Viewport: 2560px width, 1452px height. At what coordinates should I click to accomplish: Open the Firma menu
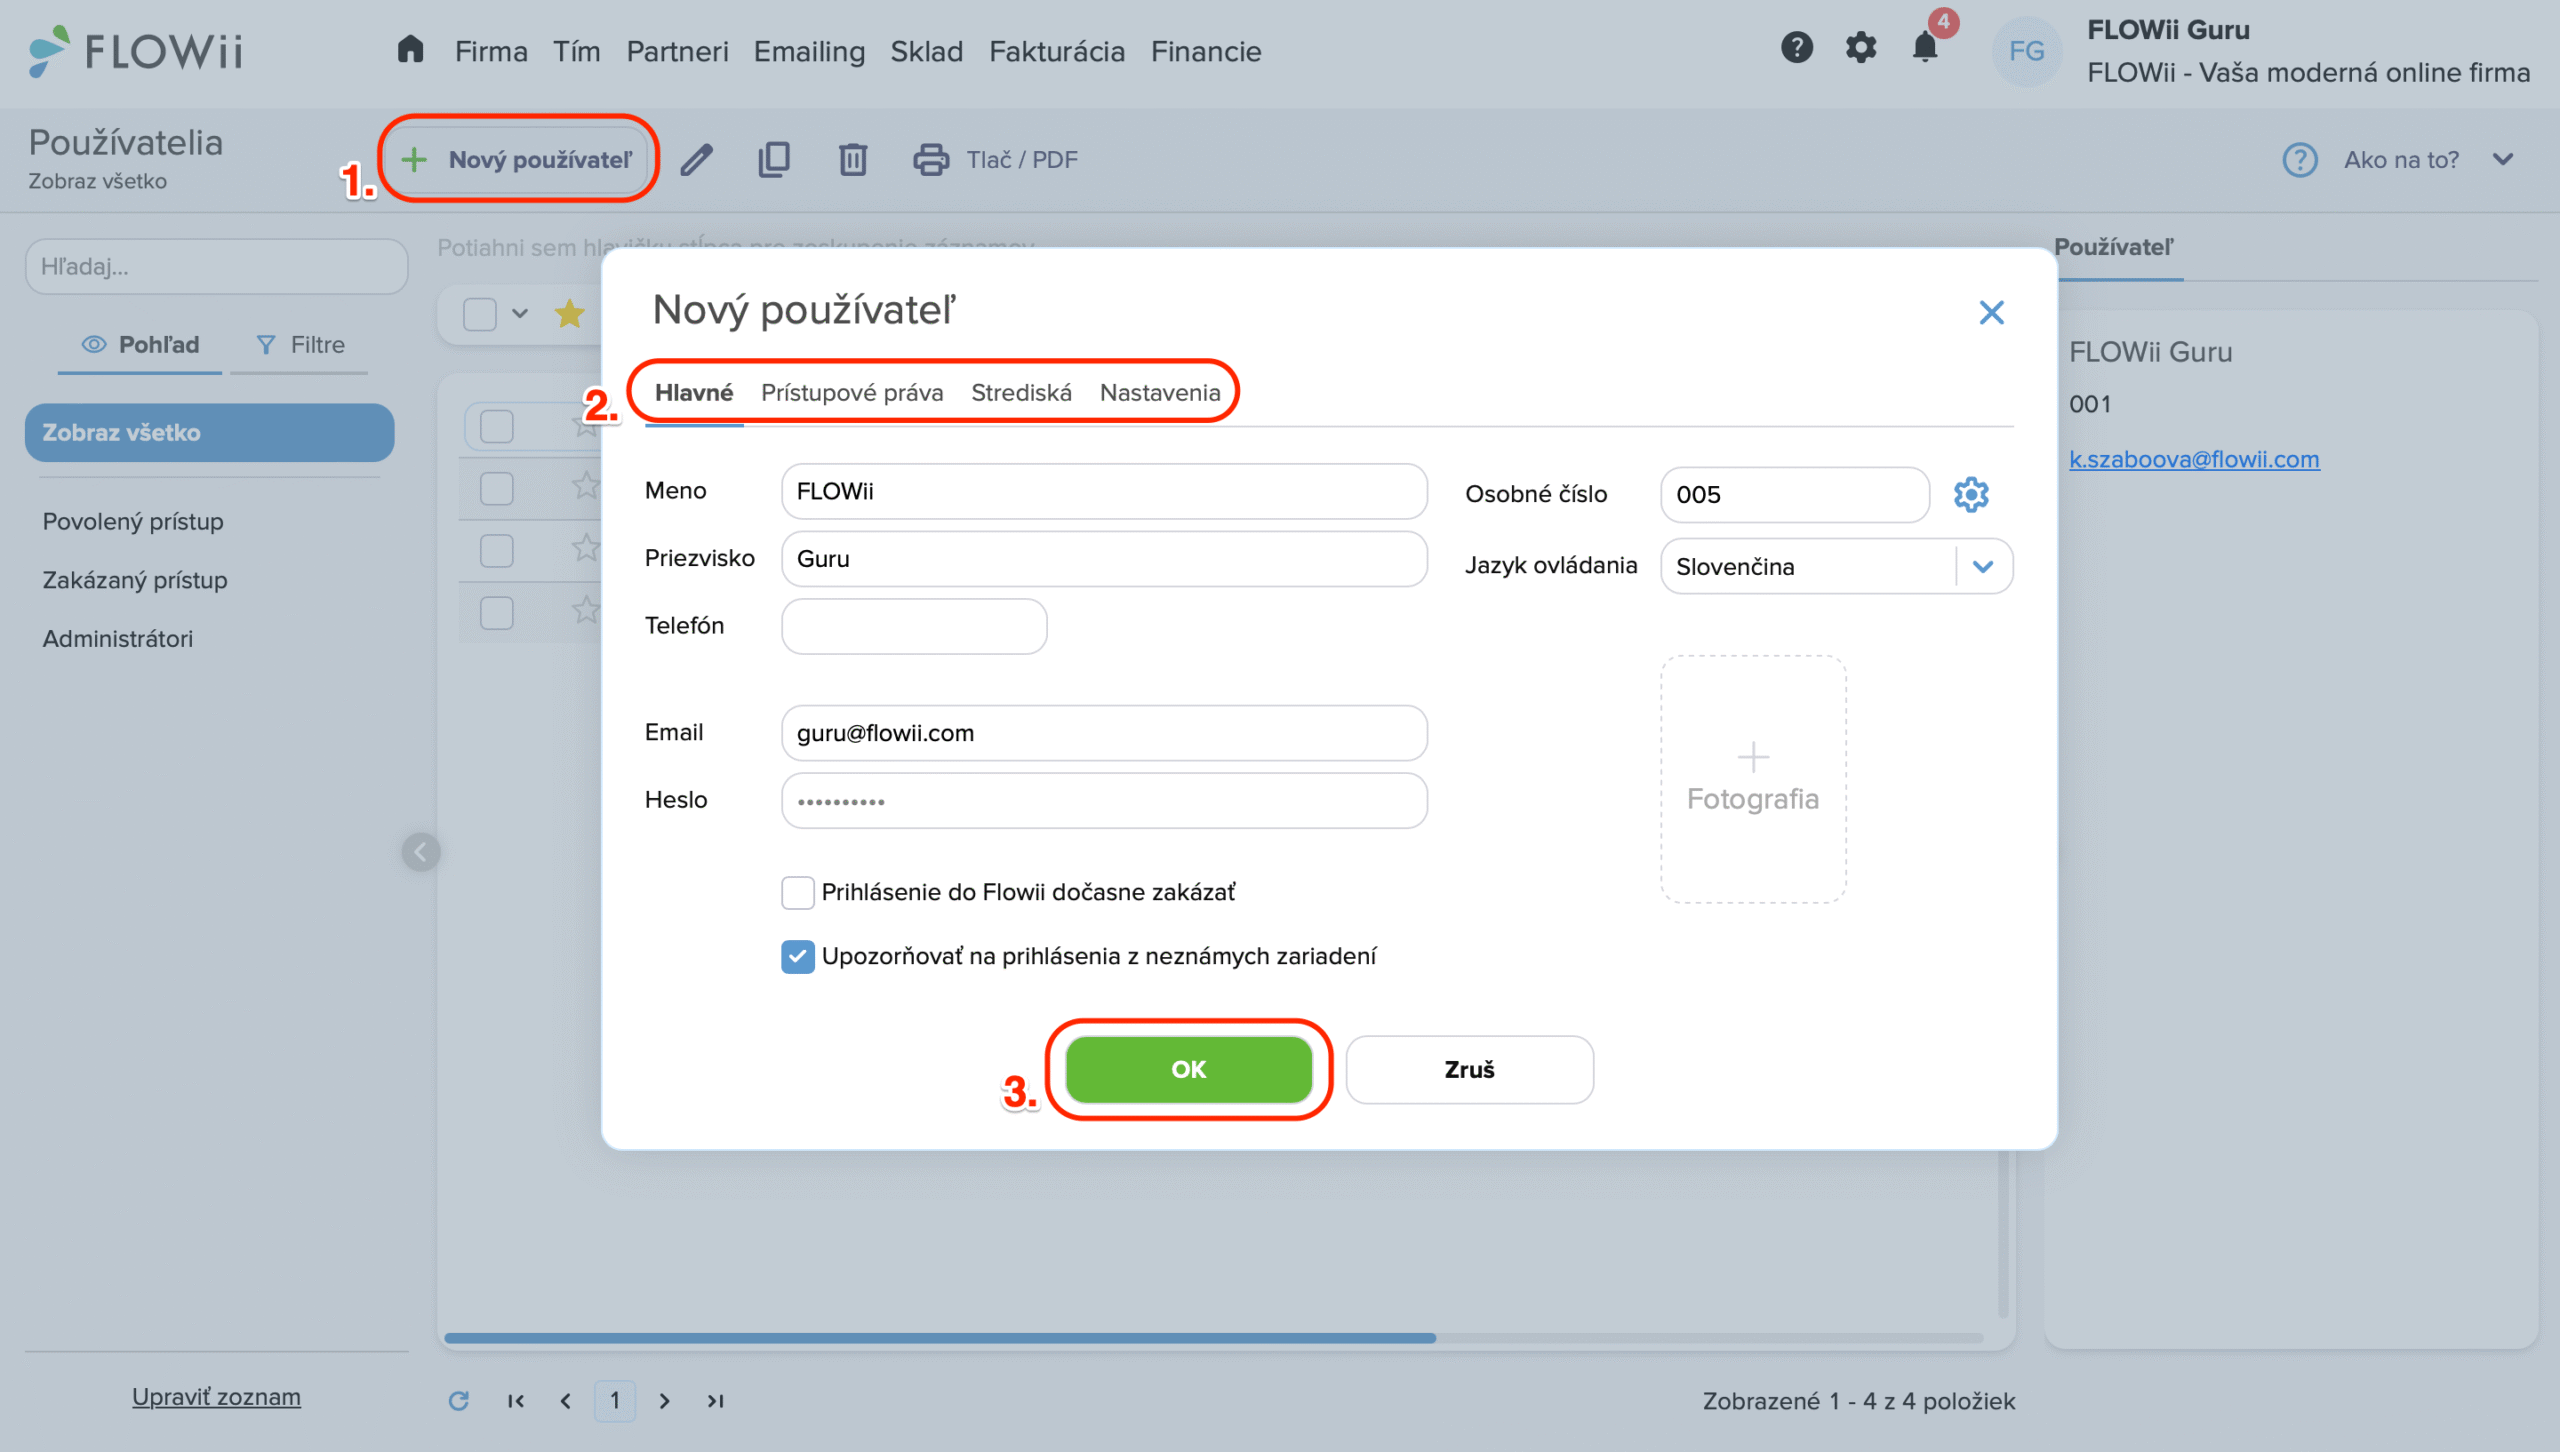pos(491,51)
